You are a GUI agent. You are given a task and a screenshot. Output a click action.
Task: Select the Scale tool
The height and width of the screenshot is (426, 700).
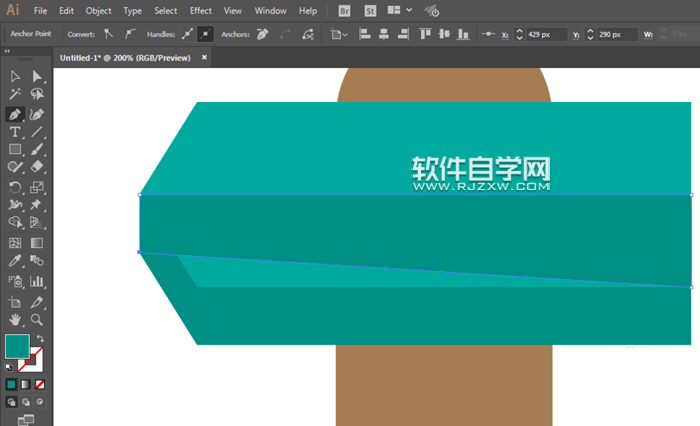37,187
